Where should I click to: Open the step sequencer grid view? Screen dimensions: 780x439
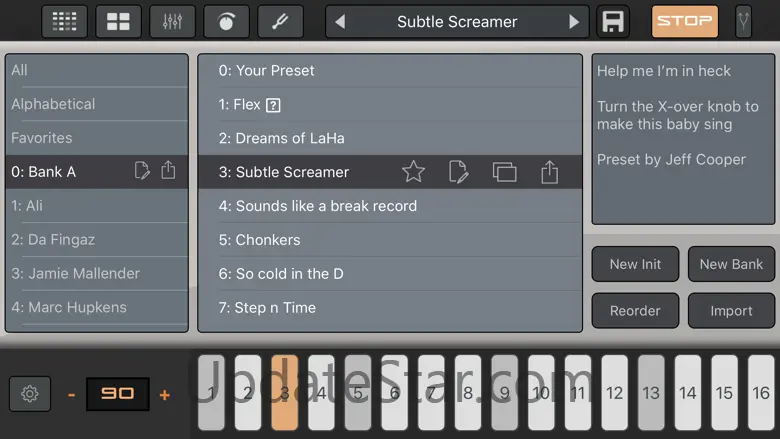coord(64,21)
